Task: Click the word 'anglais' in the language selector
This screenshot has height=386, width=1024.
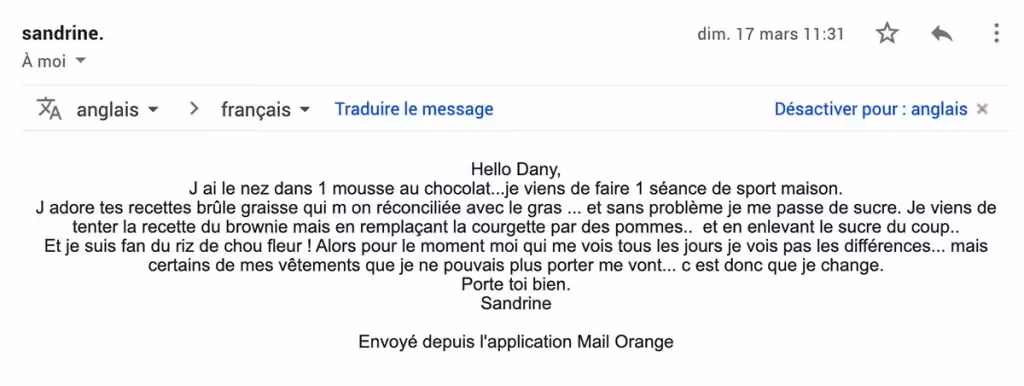Action: [x=108, y=110]
